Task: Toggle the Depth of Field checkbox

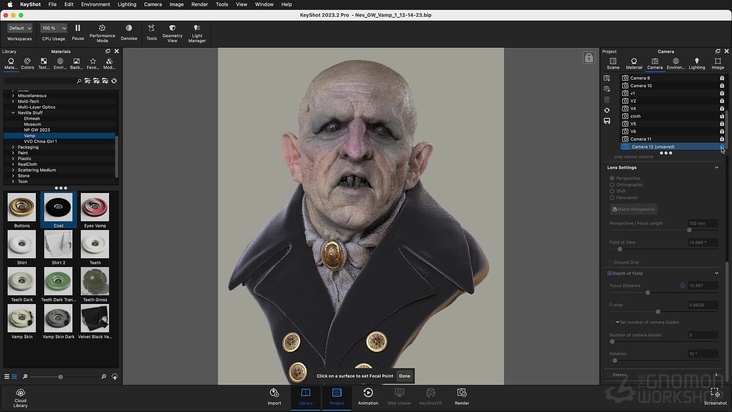Action: pyautogui.click(x=609, y=273)
